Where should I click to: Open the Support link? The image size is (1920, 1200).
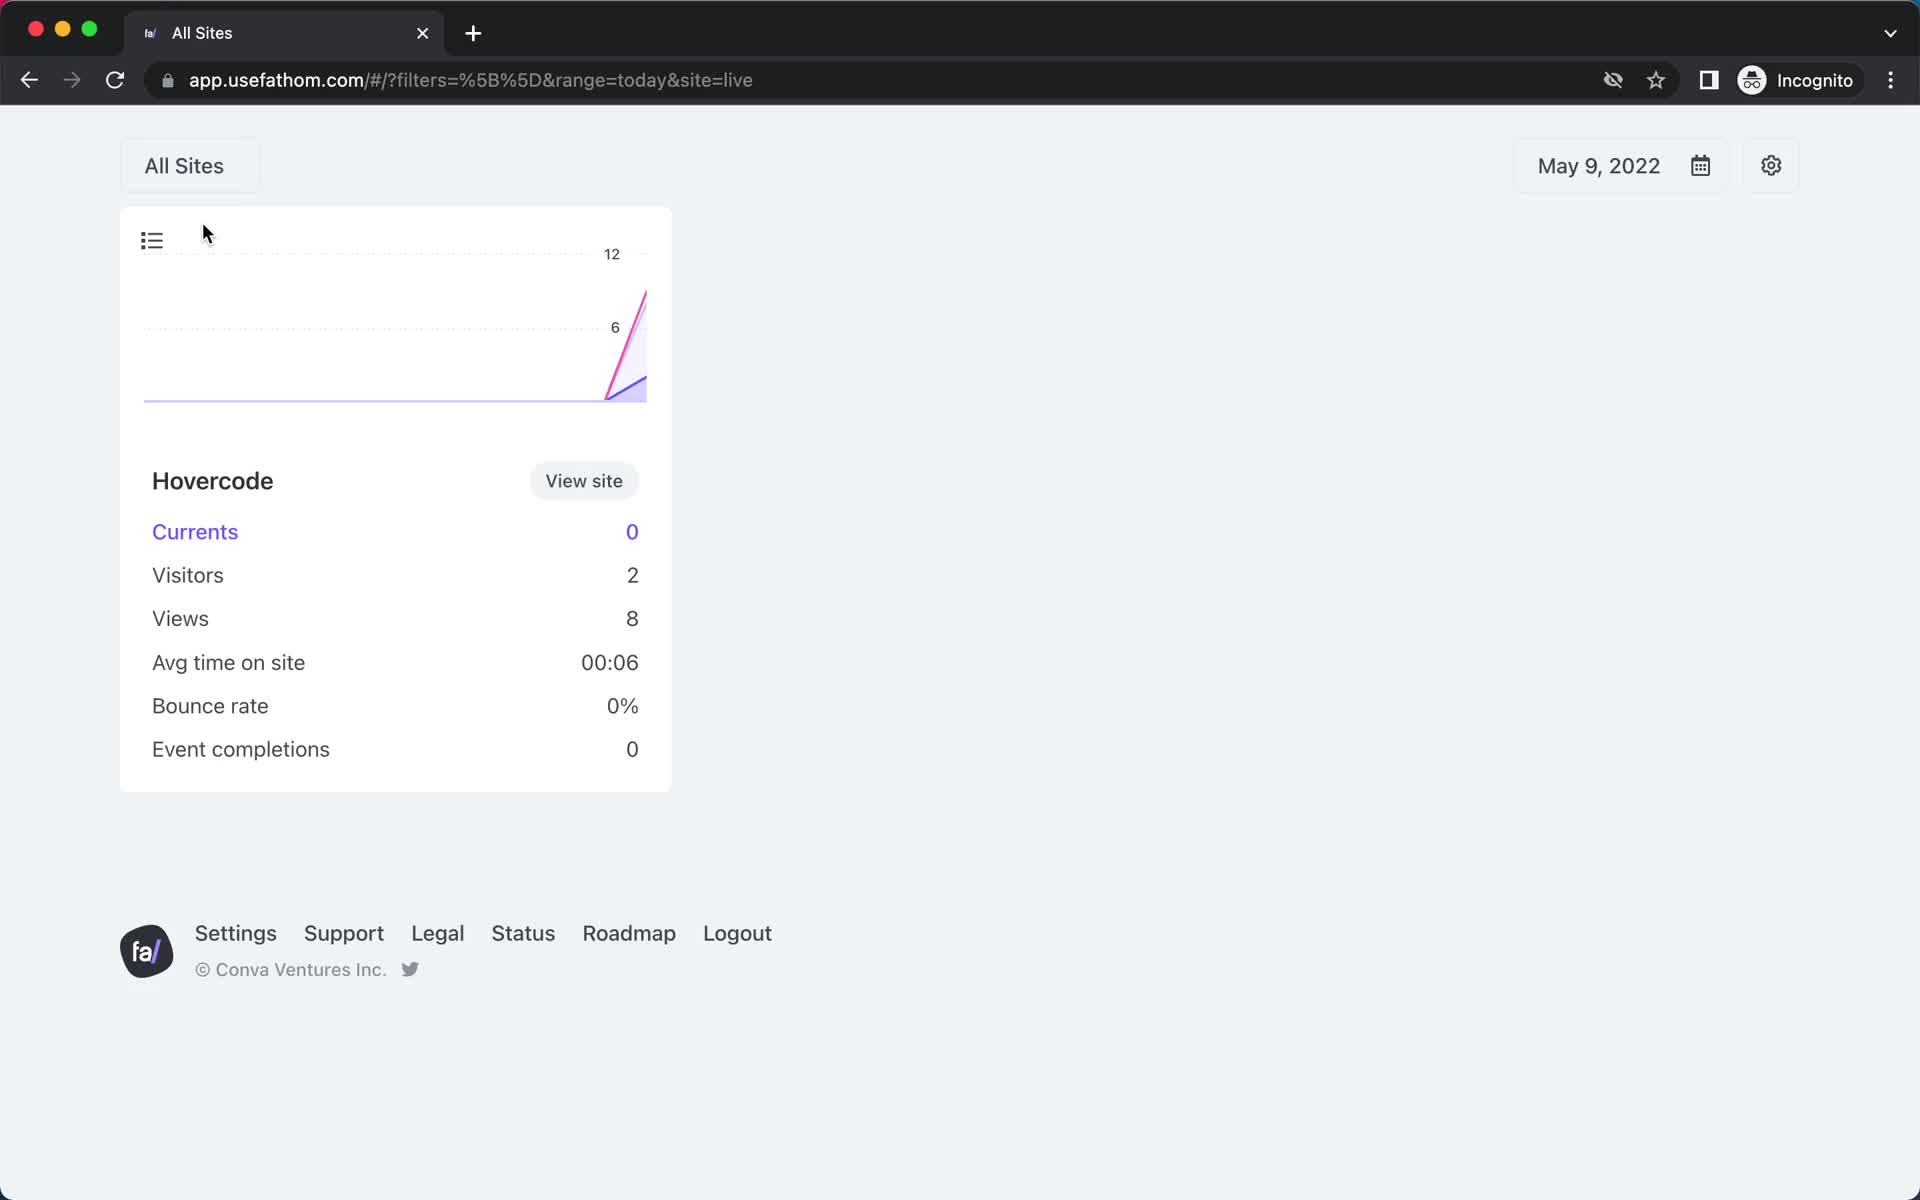[x=344, y=933]
